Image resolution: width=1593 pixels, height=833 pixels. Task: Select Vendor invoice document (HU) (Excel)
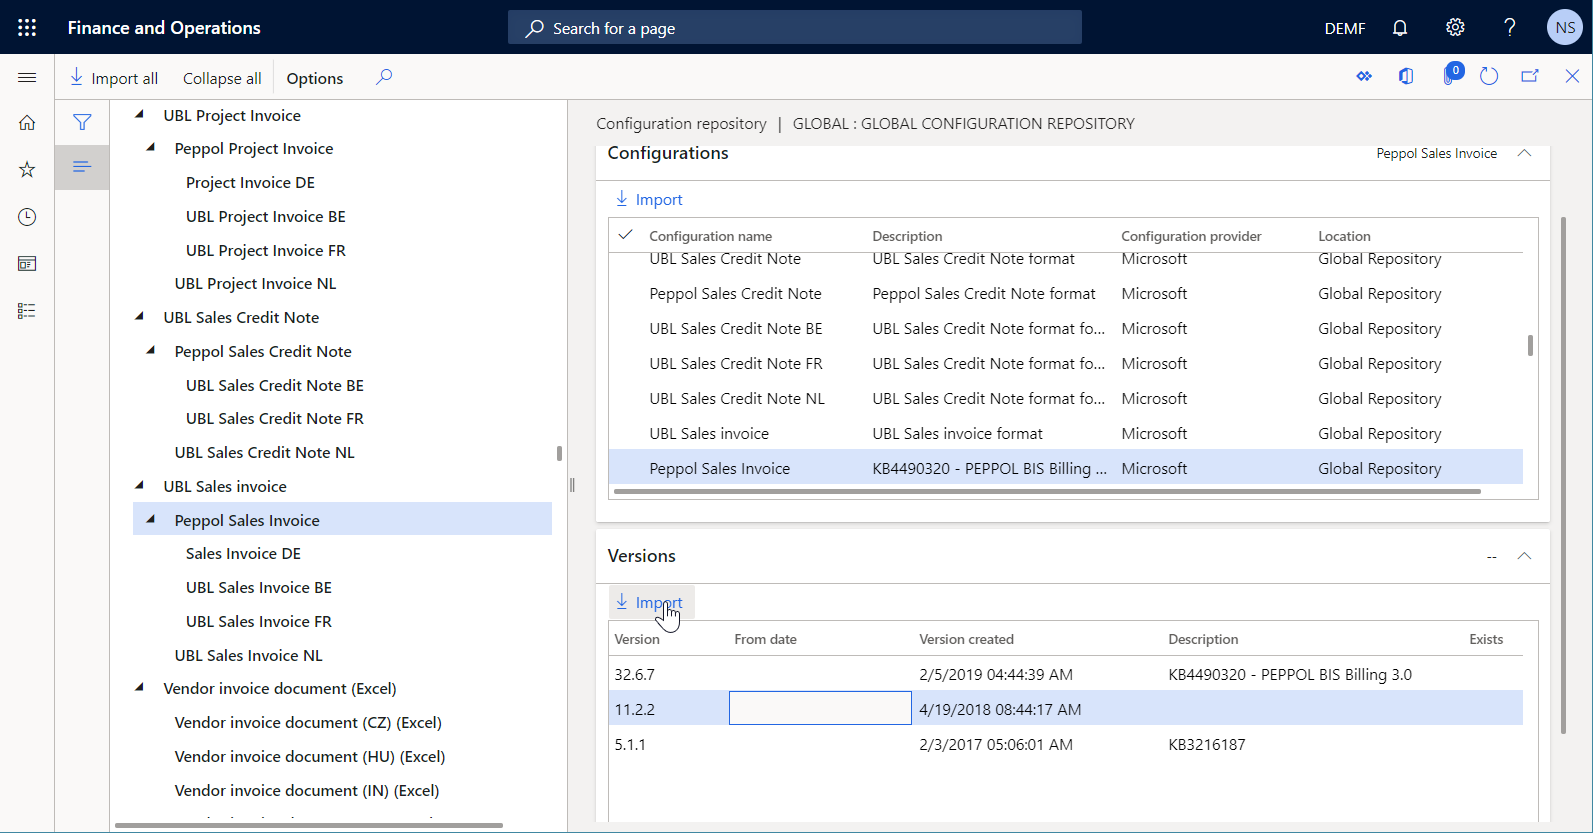coord(310,756)
